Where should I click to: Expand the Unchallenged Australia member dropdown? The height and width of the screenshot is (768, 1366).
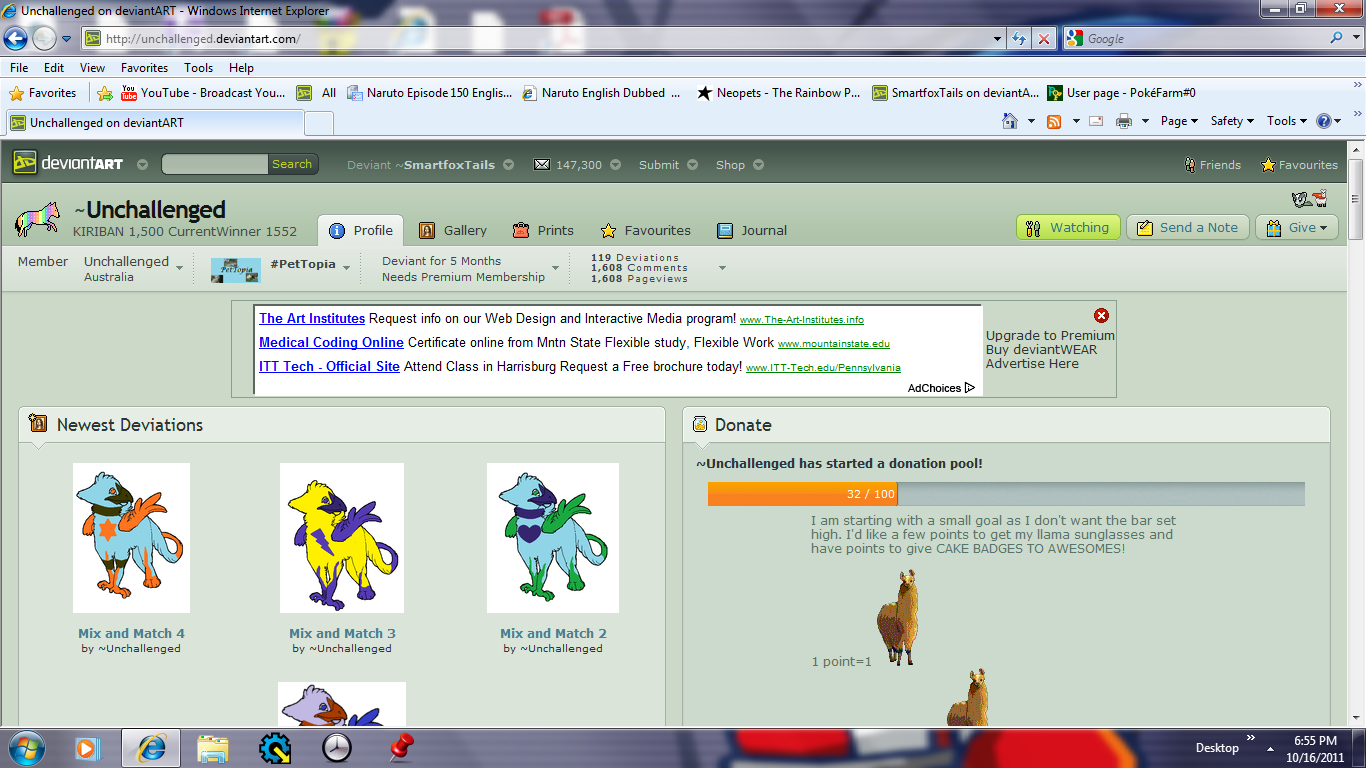pos(179,268)
